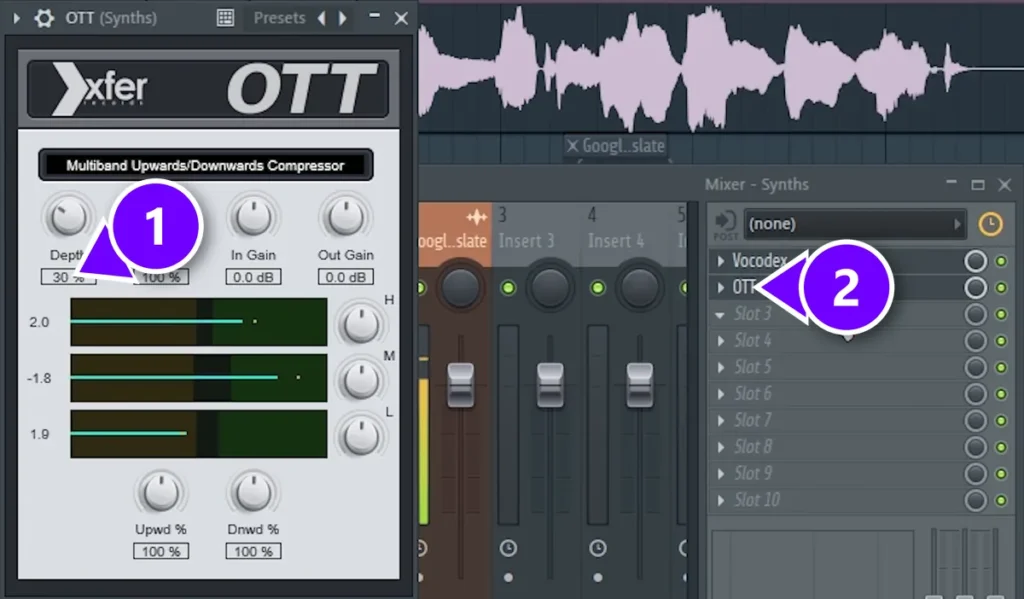Toggle the Slot 7 enable LED
Image resolution: width=1024 pixels, height=599 pixels.
click(x=1001, y=421)
